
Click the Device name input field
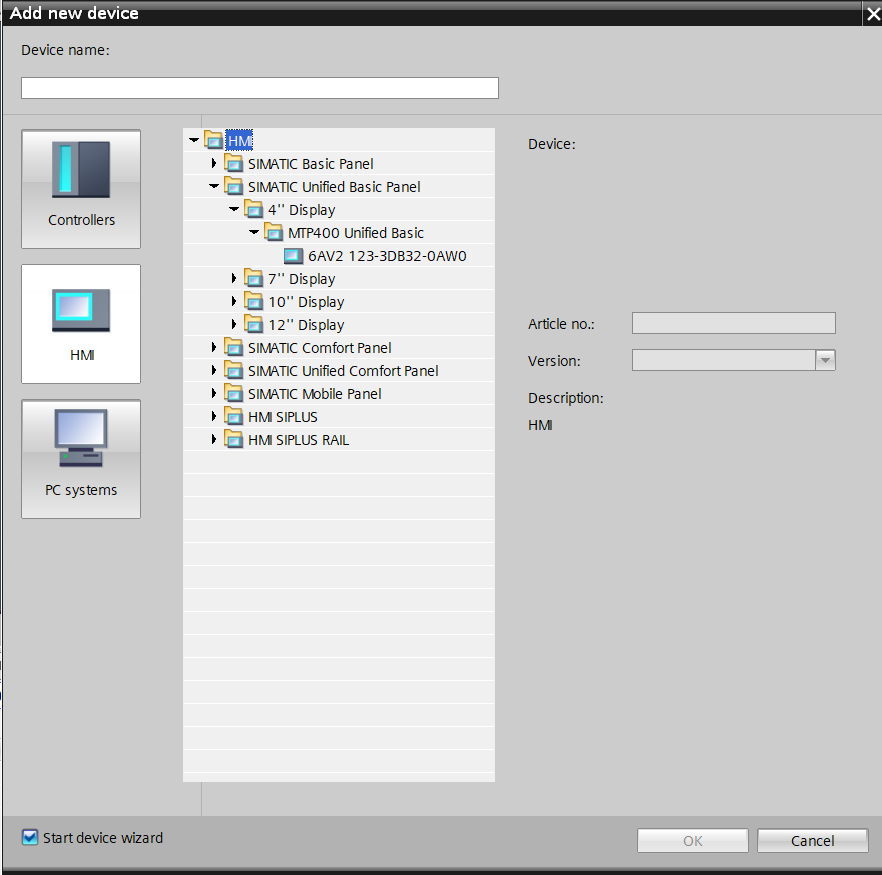[260, 88]
